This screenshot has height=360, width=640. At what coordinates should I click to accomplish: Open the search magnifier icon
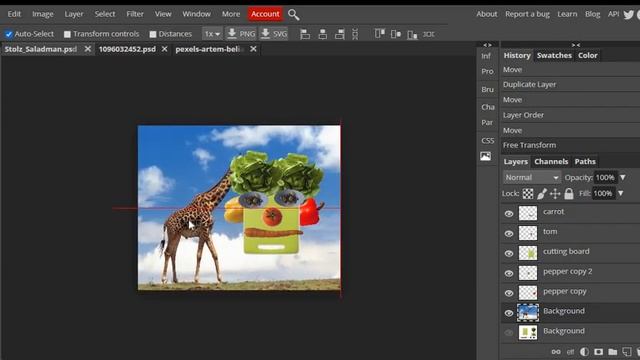click(293, 15)
